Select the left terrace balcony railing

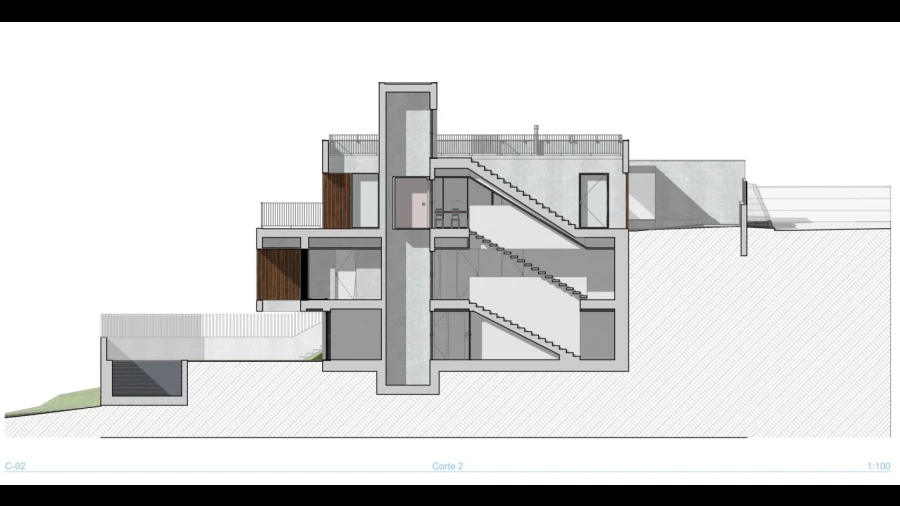coord(291,215)
